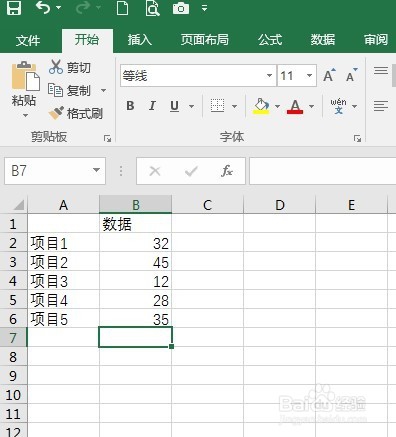
Task: Click 剪切 cut button
Action: click(70, 68)
